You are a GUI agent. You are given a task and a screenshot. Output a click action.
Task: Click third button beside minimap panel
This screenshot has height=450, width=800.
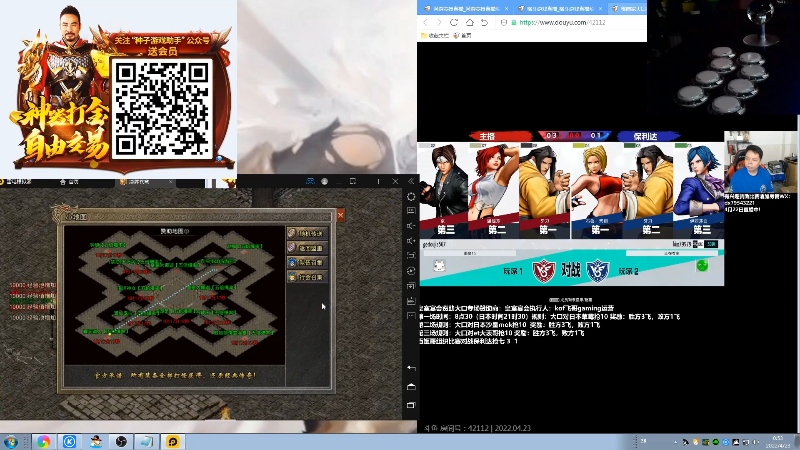(307, 262)
